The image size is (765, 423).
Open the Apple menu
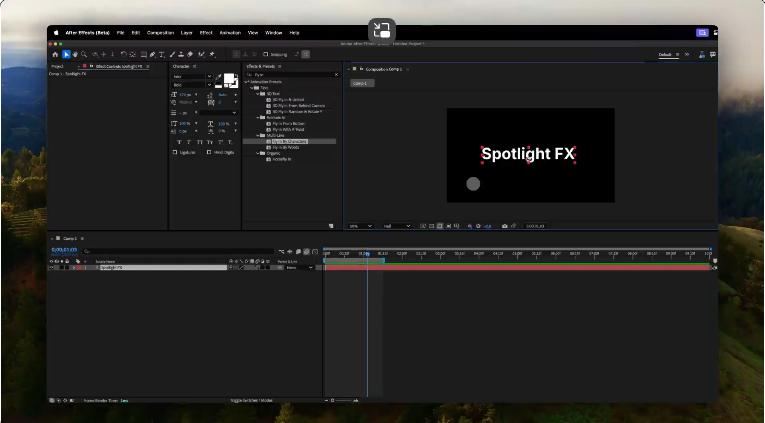click(x=56, y=33)
